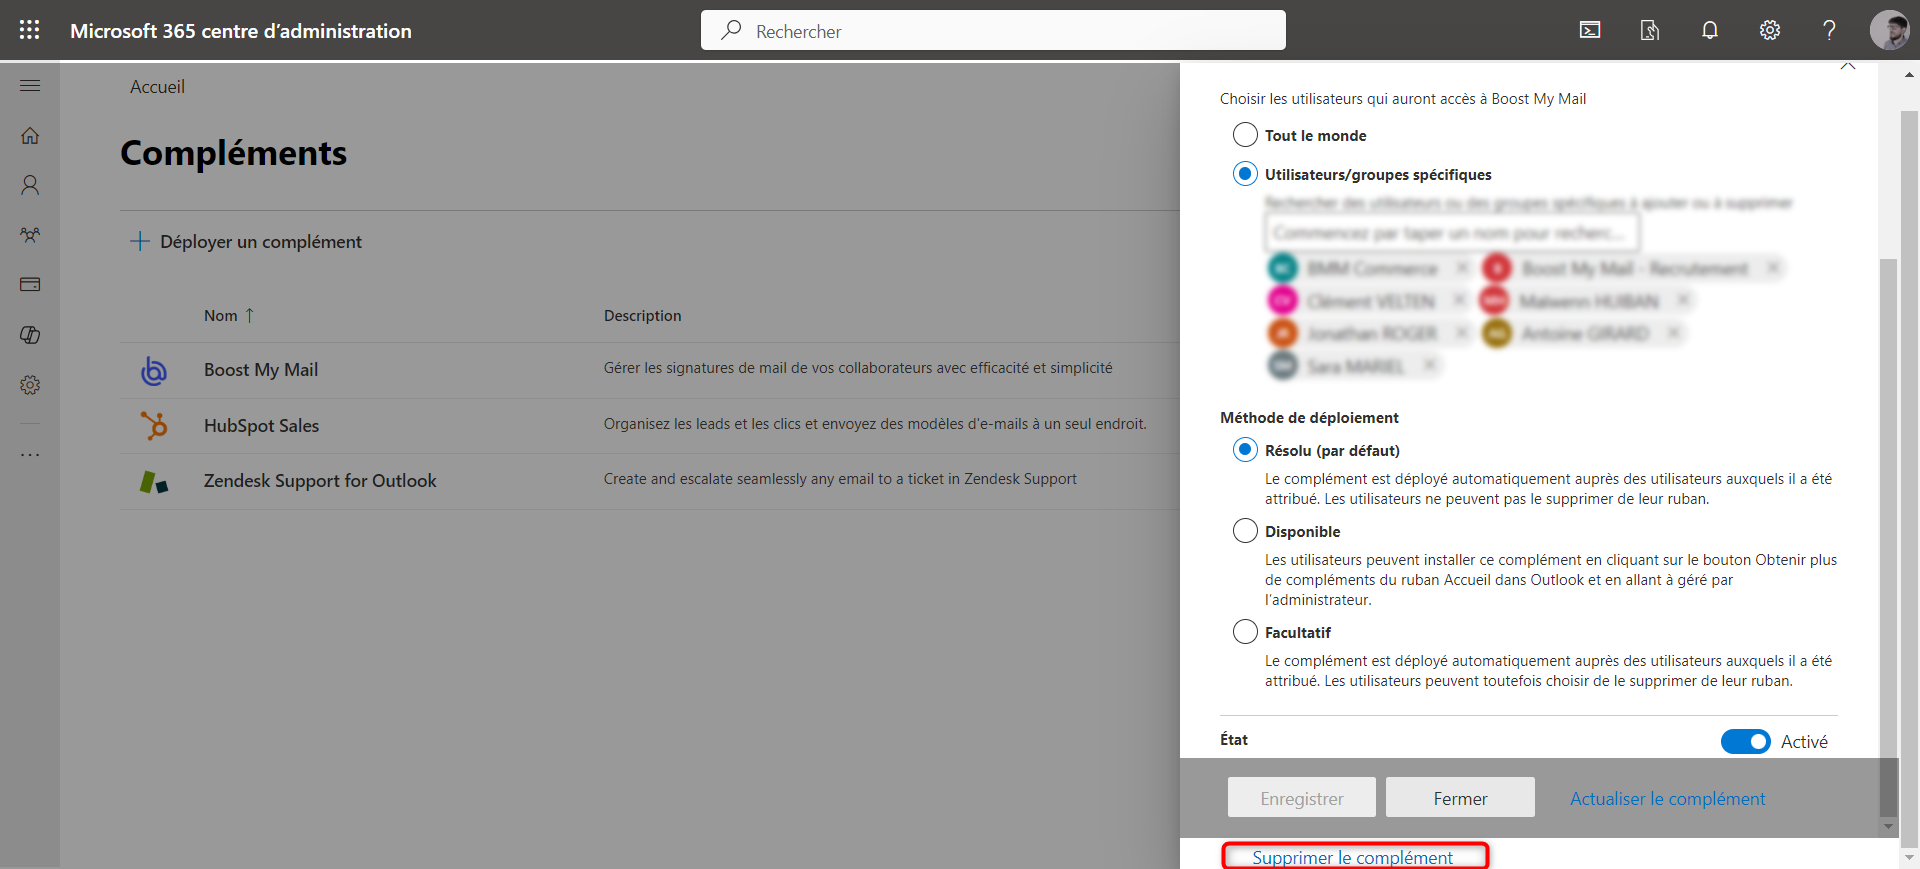
Task: Open the HubSpot Sales row
Action: tap(650, 426)
